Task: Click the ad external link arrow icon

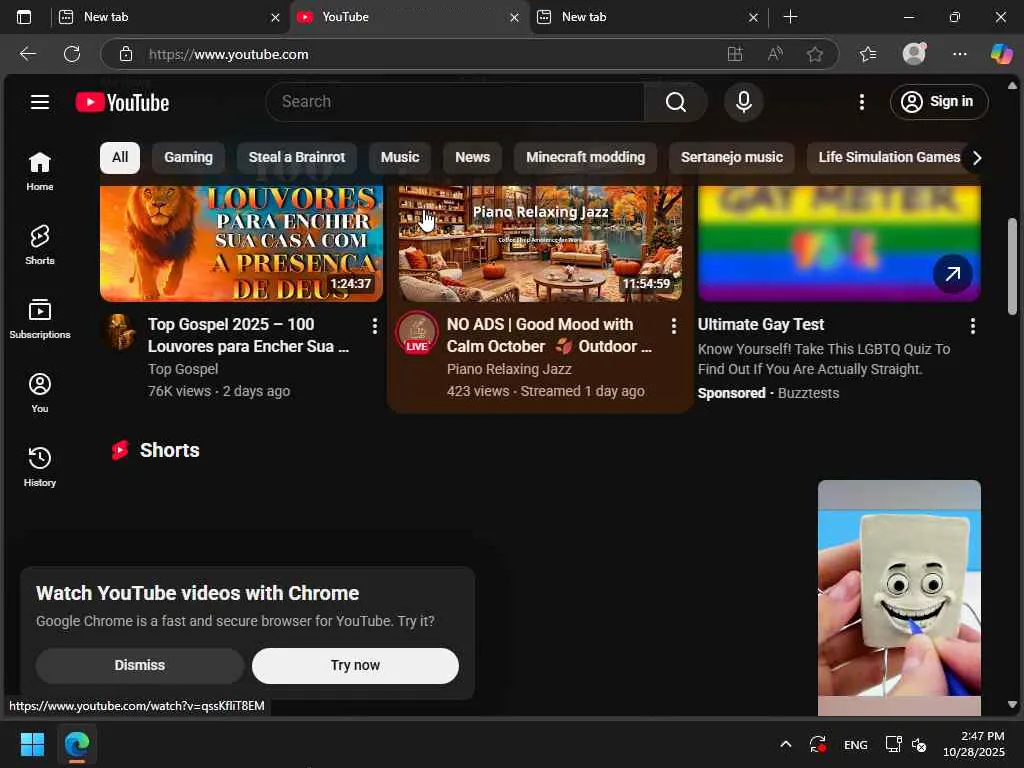Action: [x=953, y=274]
